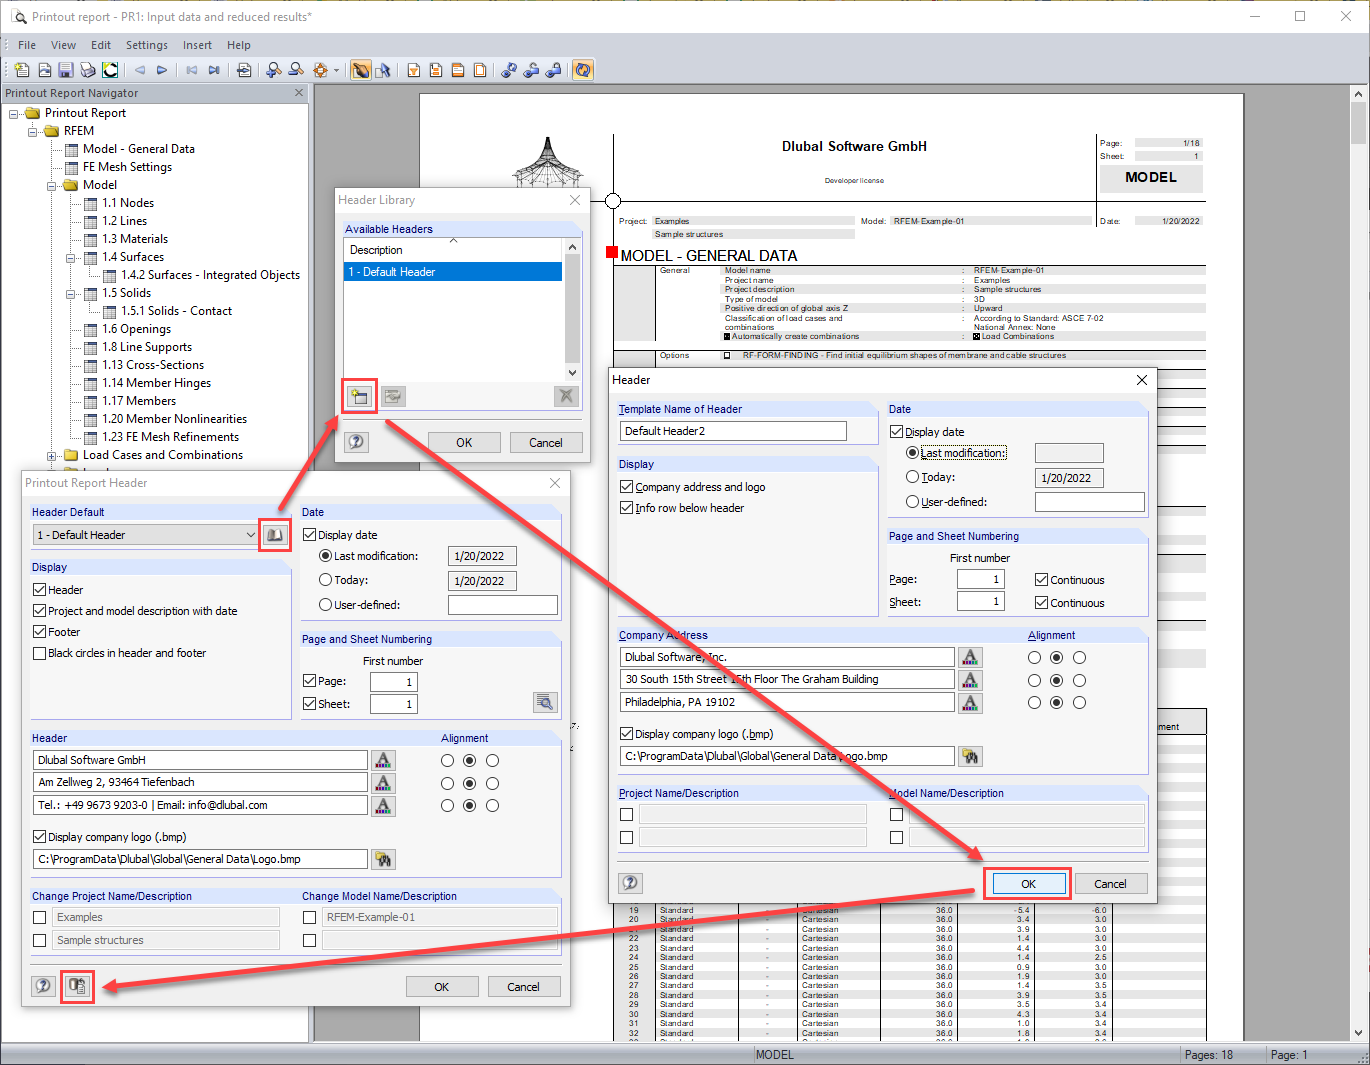
Task: Click Cancel in Printout Report Header dialog
Action: 524,986
